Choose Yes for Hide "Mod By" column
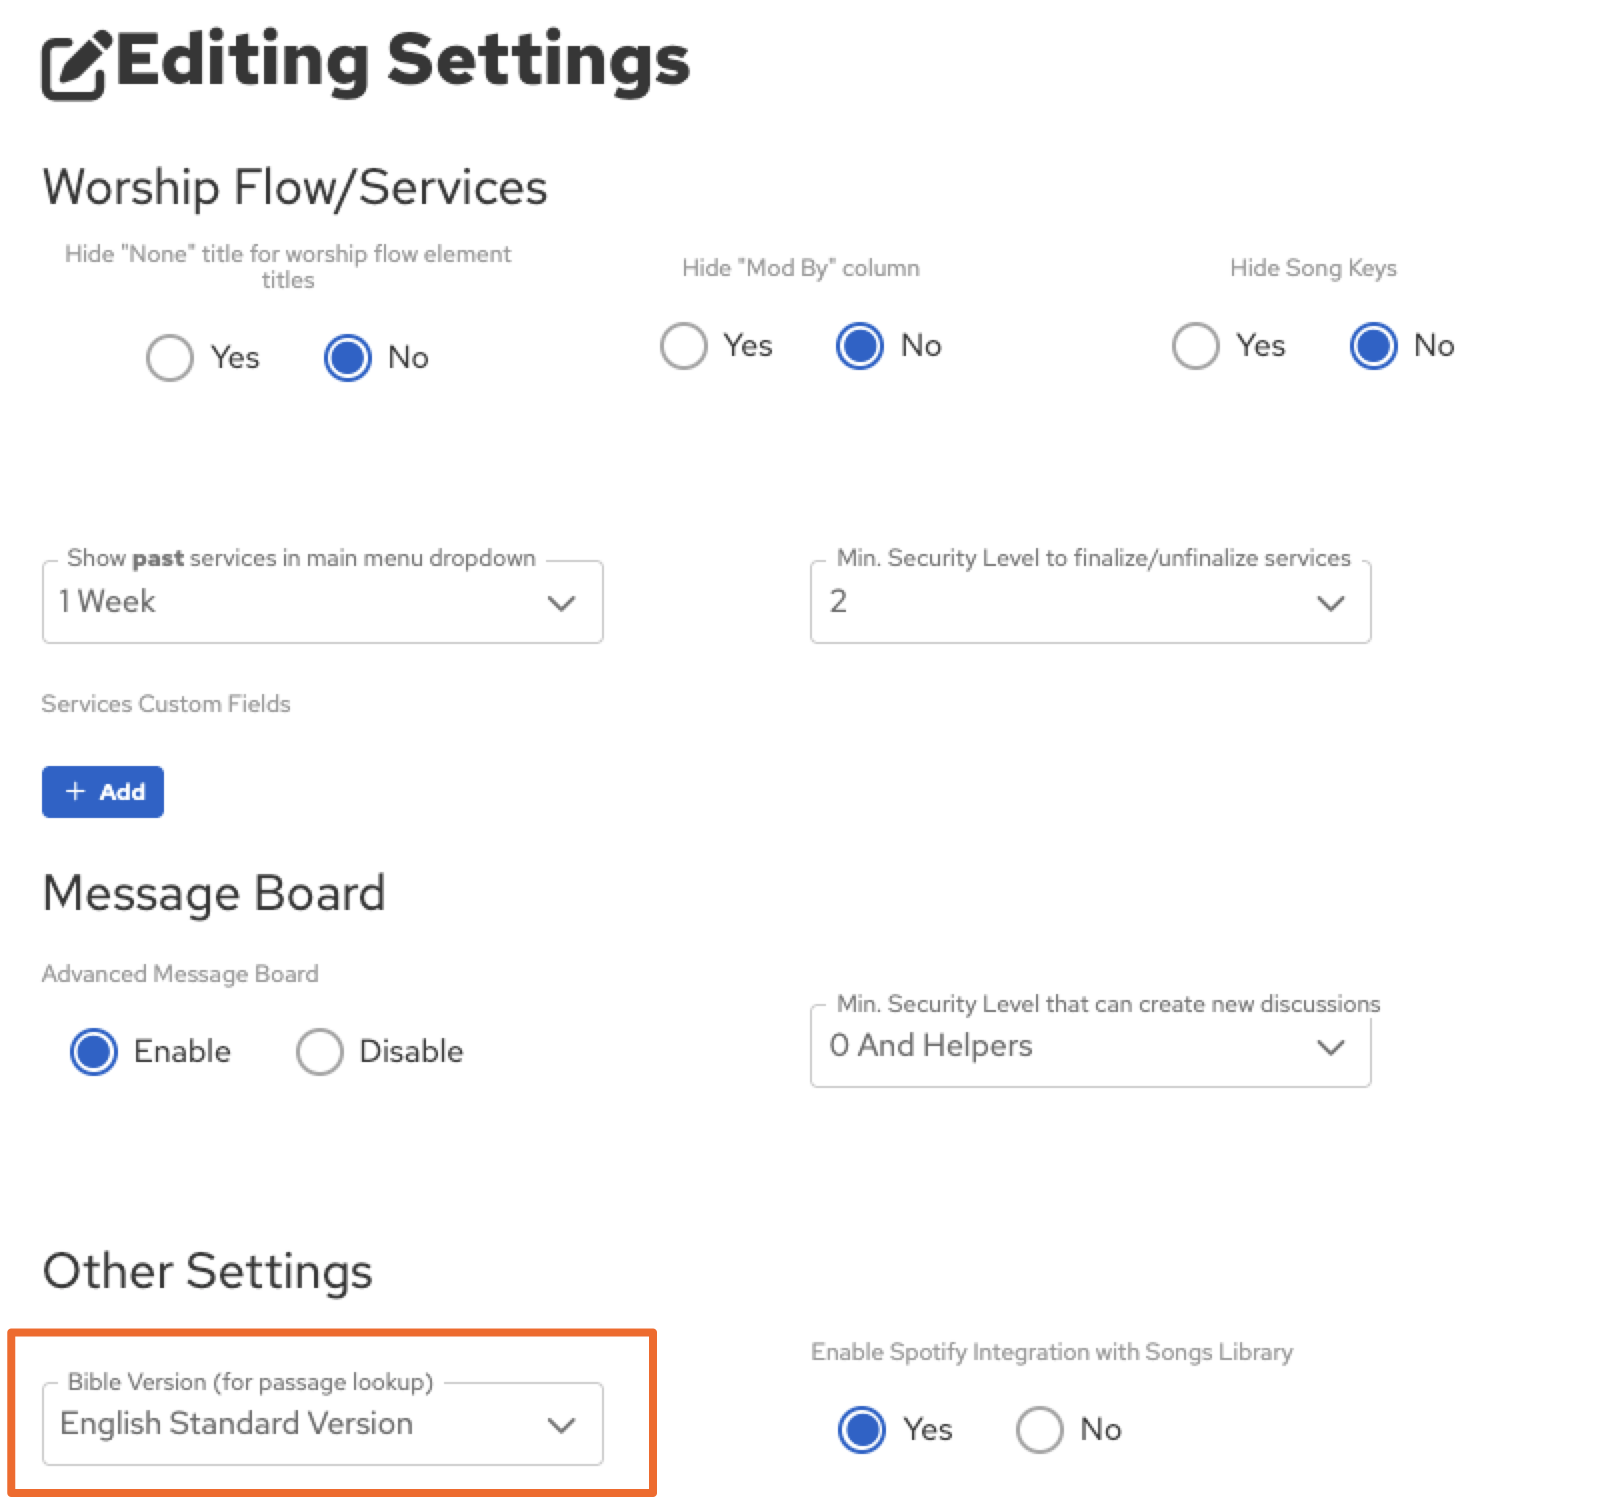 pyautogui.click(x=684, y=346)
